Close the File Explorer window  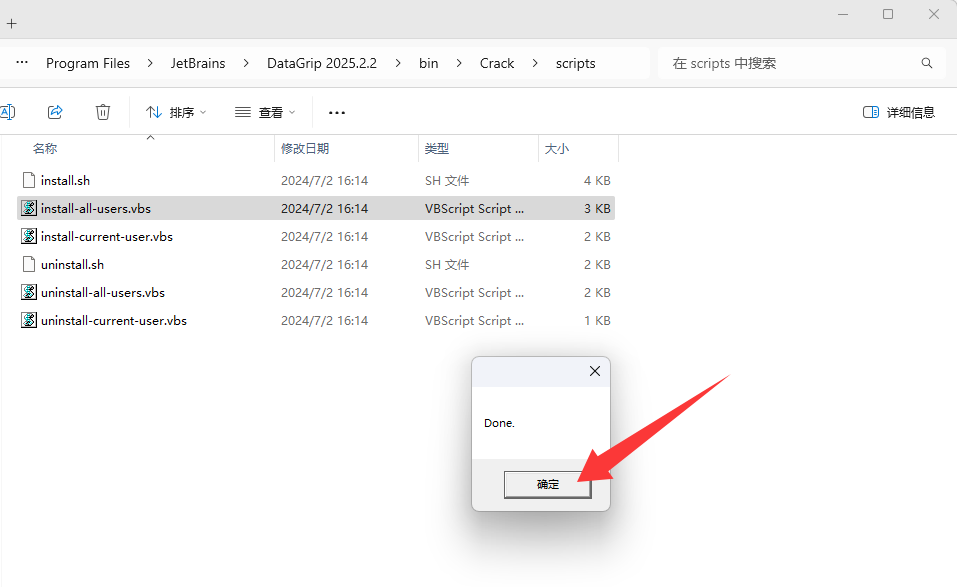click(934, 14)
